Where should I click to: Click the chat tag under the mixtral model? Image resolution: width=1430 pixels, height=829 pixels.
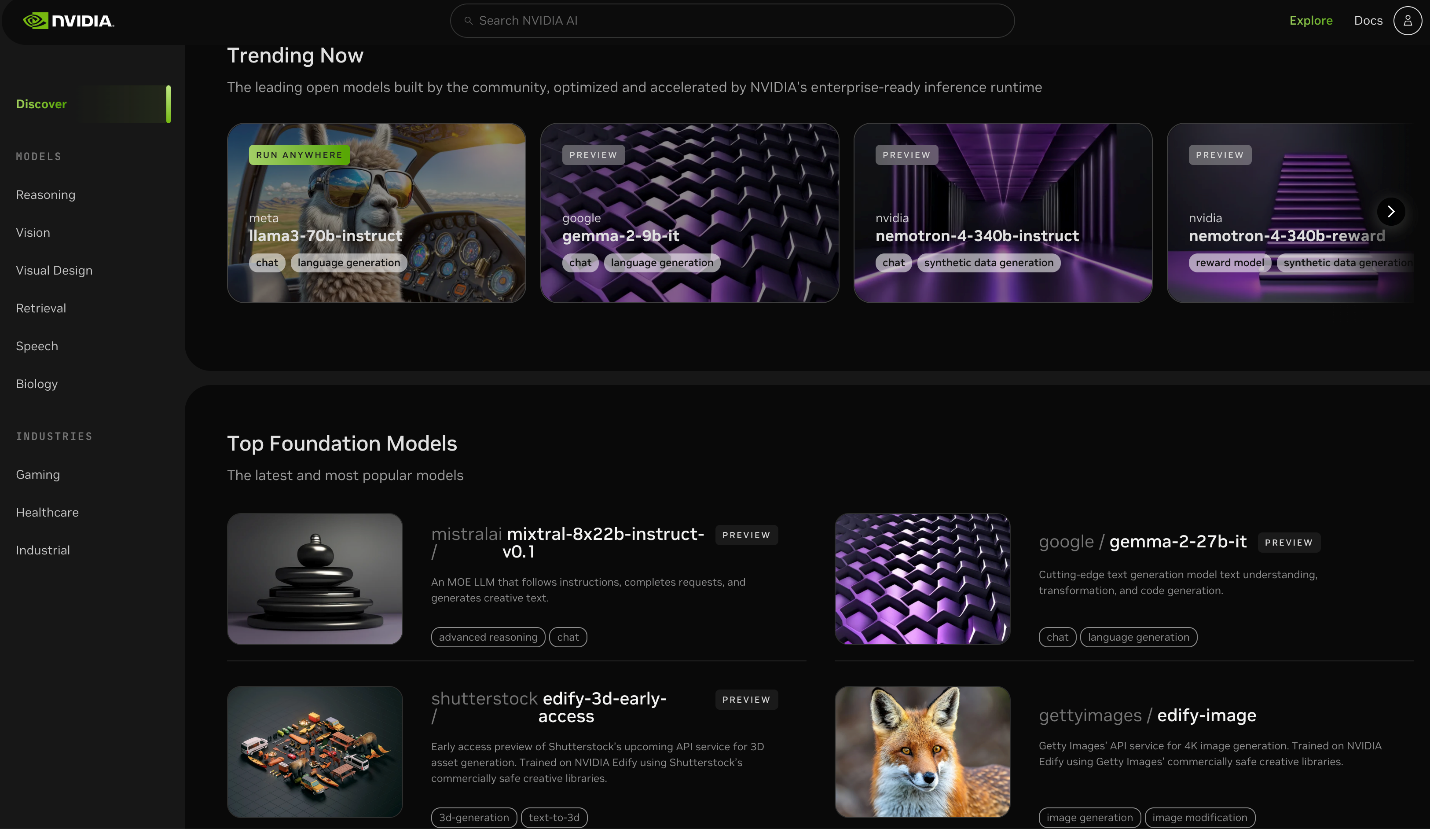(x=568, y=637)
